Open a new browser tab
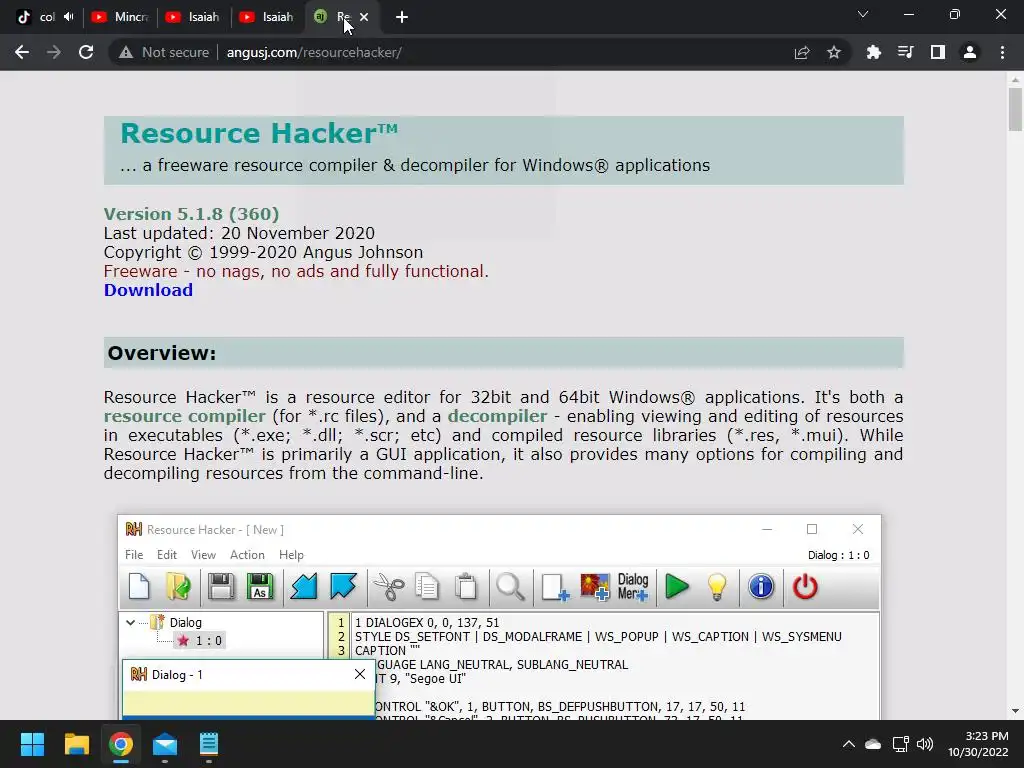 click(x=402, y=17)
